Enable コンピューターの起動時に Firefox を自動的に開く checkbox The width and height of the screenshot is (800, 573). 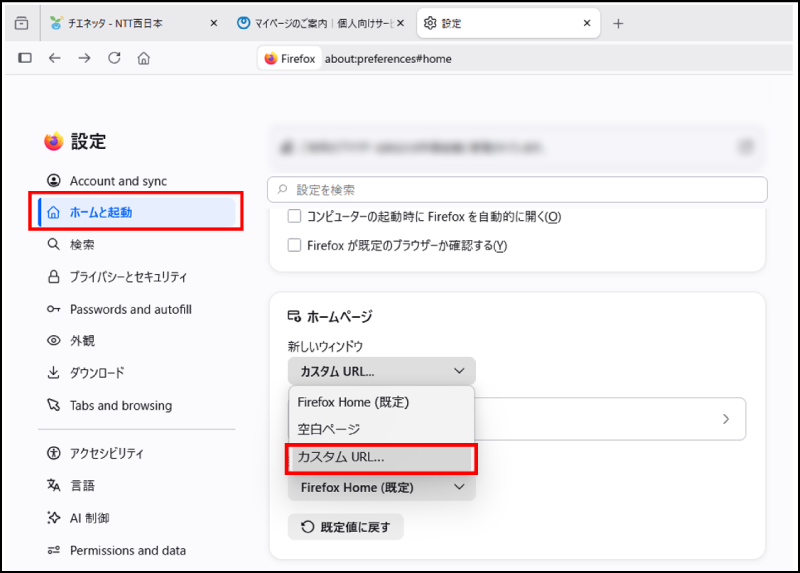(294, 216)
